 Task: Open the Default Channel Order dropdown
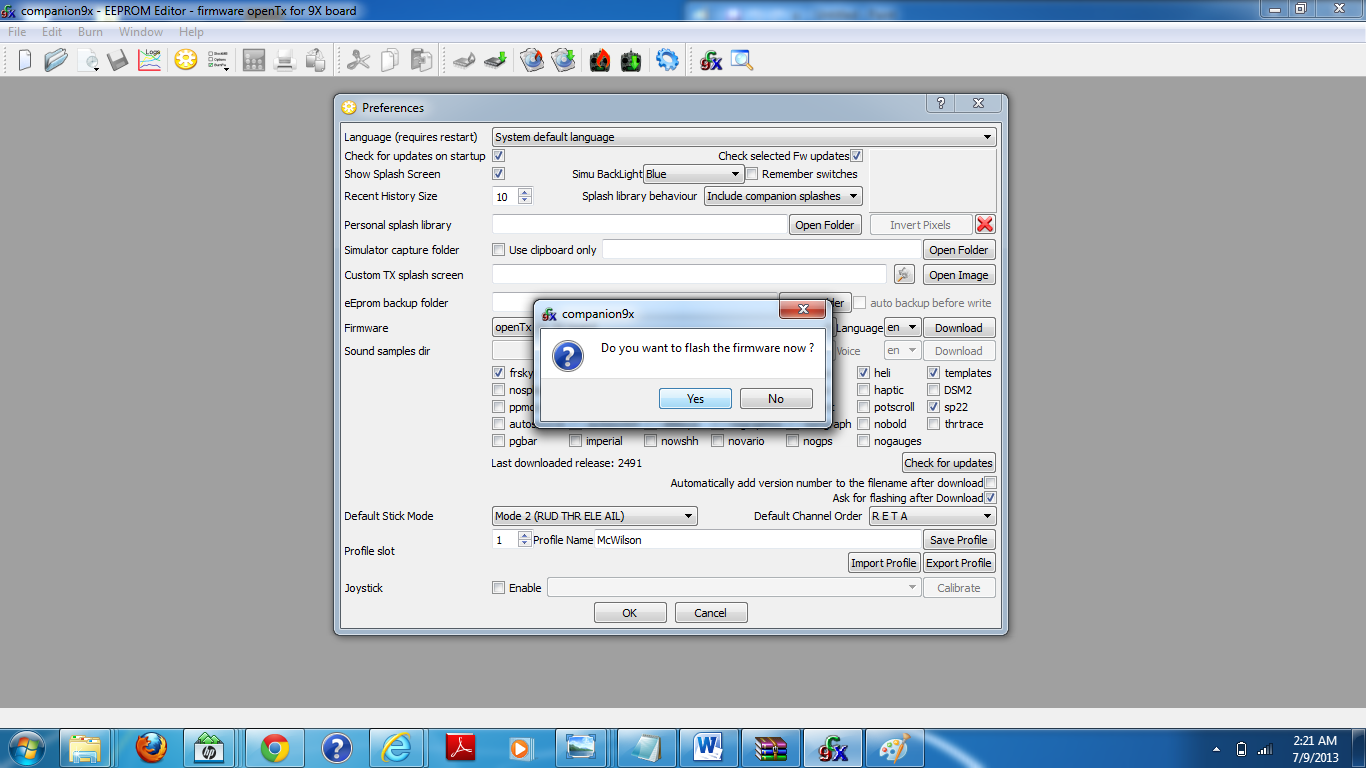point(932,516)
